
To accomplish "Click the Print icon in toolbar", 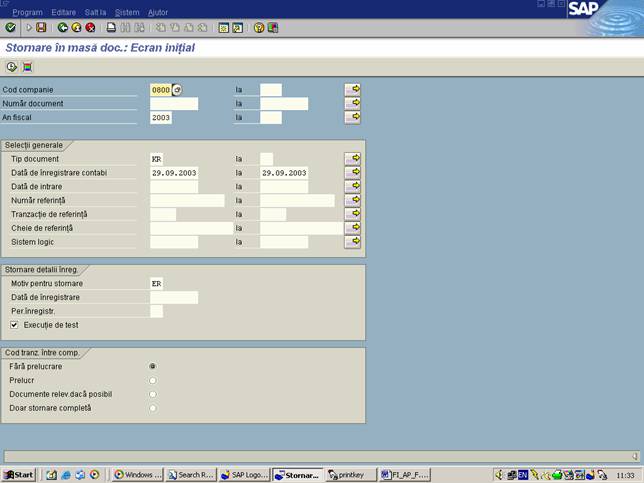I will 111,27.
